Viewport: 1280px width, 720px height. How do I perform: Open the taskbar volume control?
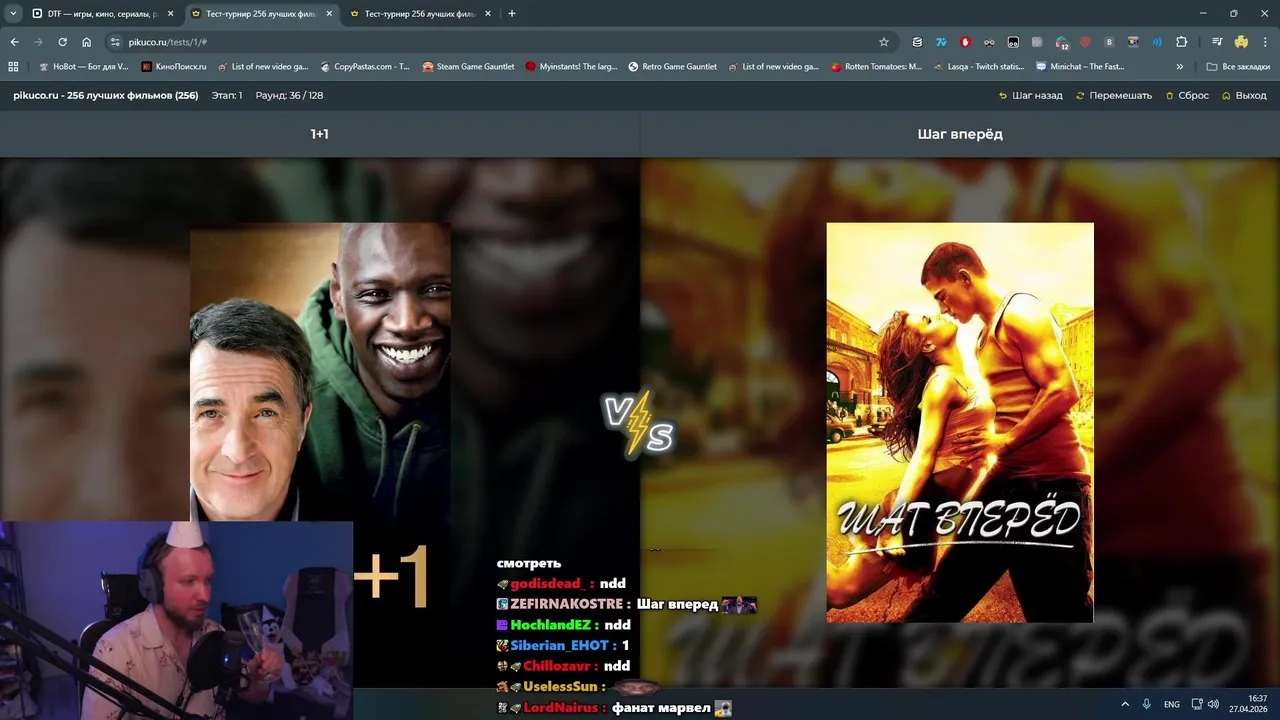[1213, 704]
